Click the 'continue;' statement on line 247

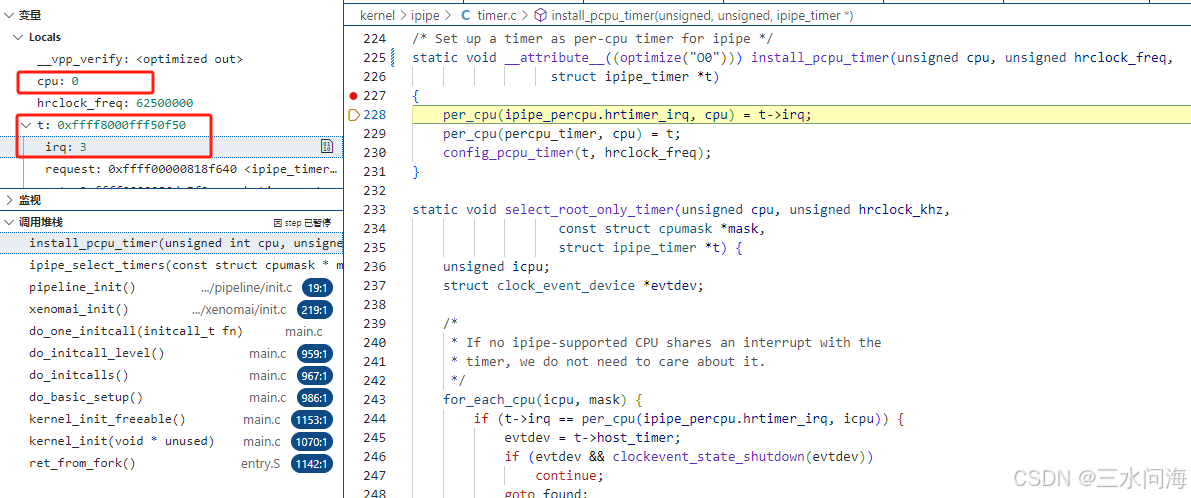(570, 475)
